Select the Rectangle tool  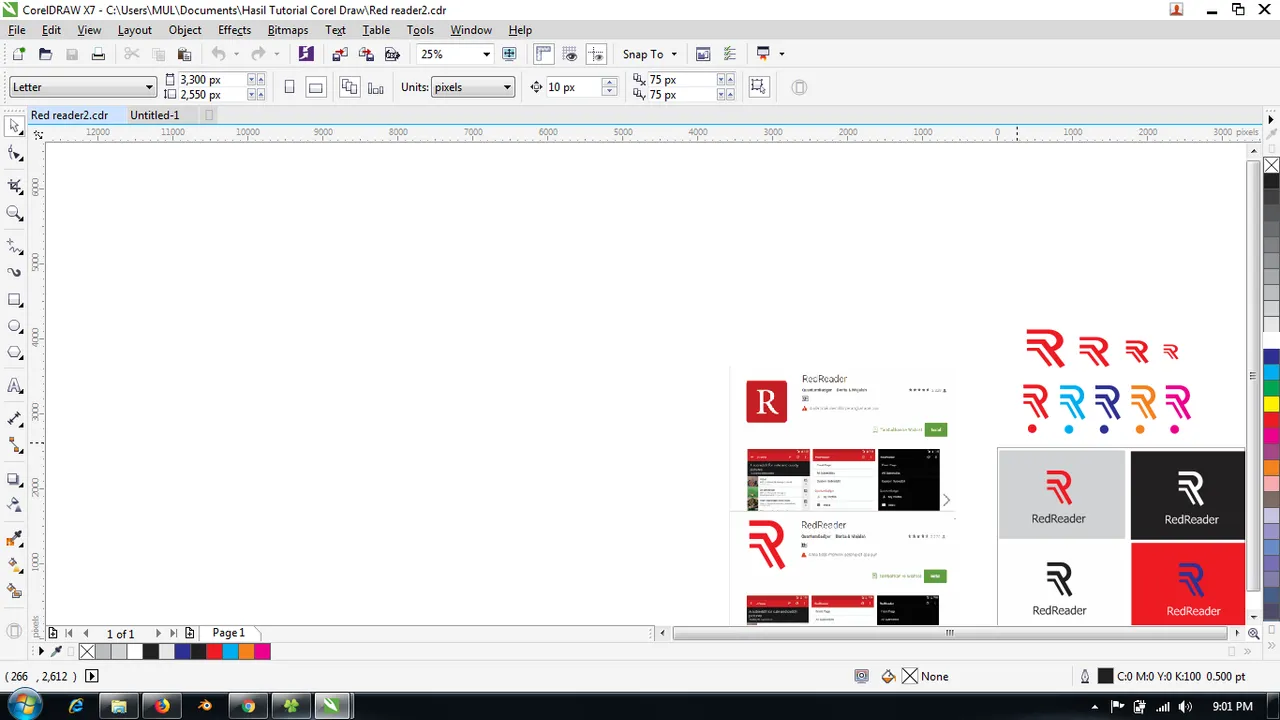tap(15, 300)
